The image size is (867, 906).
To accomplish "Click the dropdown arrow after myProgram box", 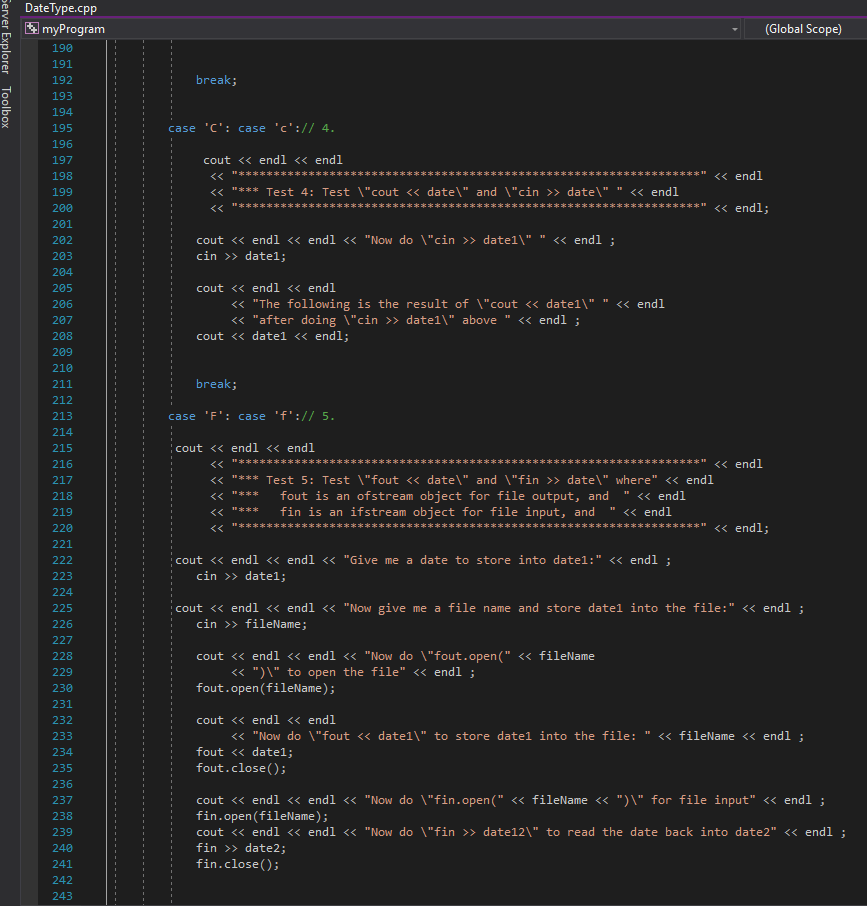I will (x=735, y=29).
